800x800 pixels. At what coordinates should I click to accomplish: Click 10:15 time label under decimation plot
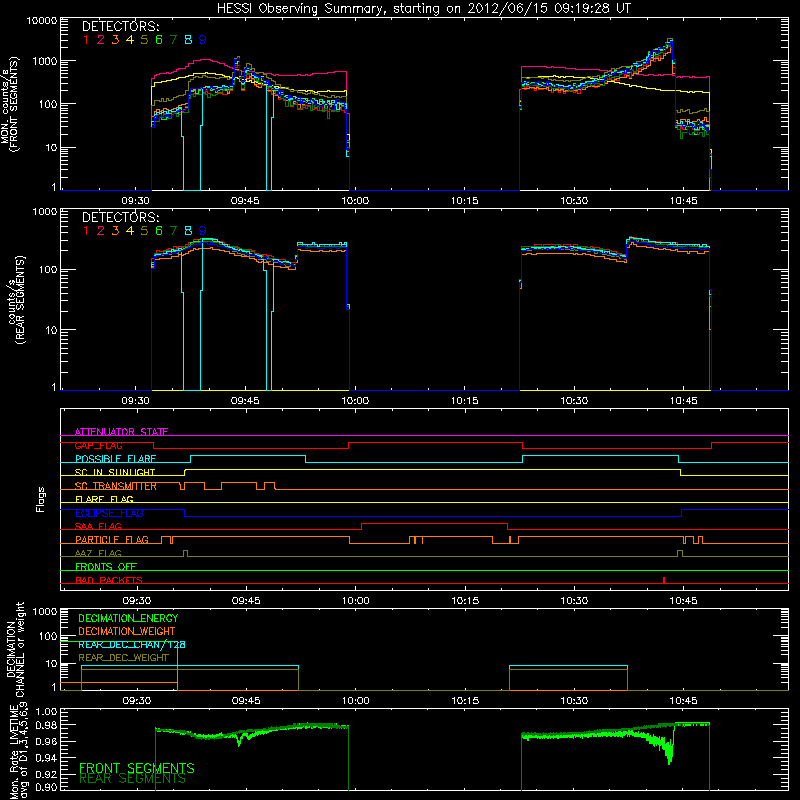(x=465, y=701)
